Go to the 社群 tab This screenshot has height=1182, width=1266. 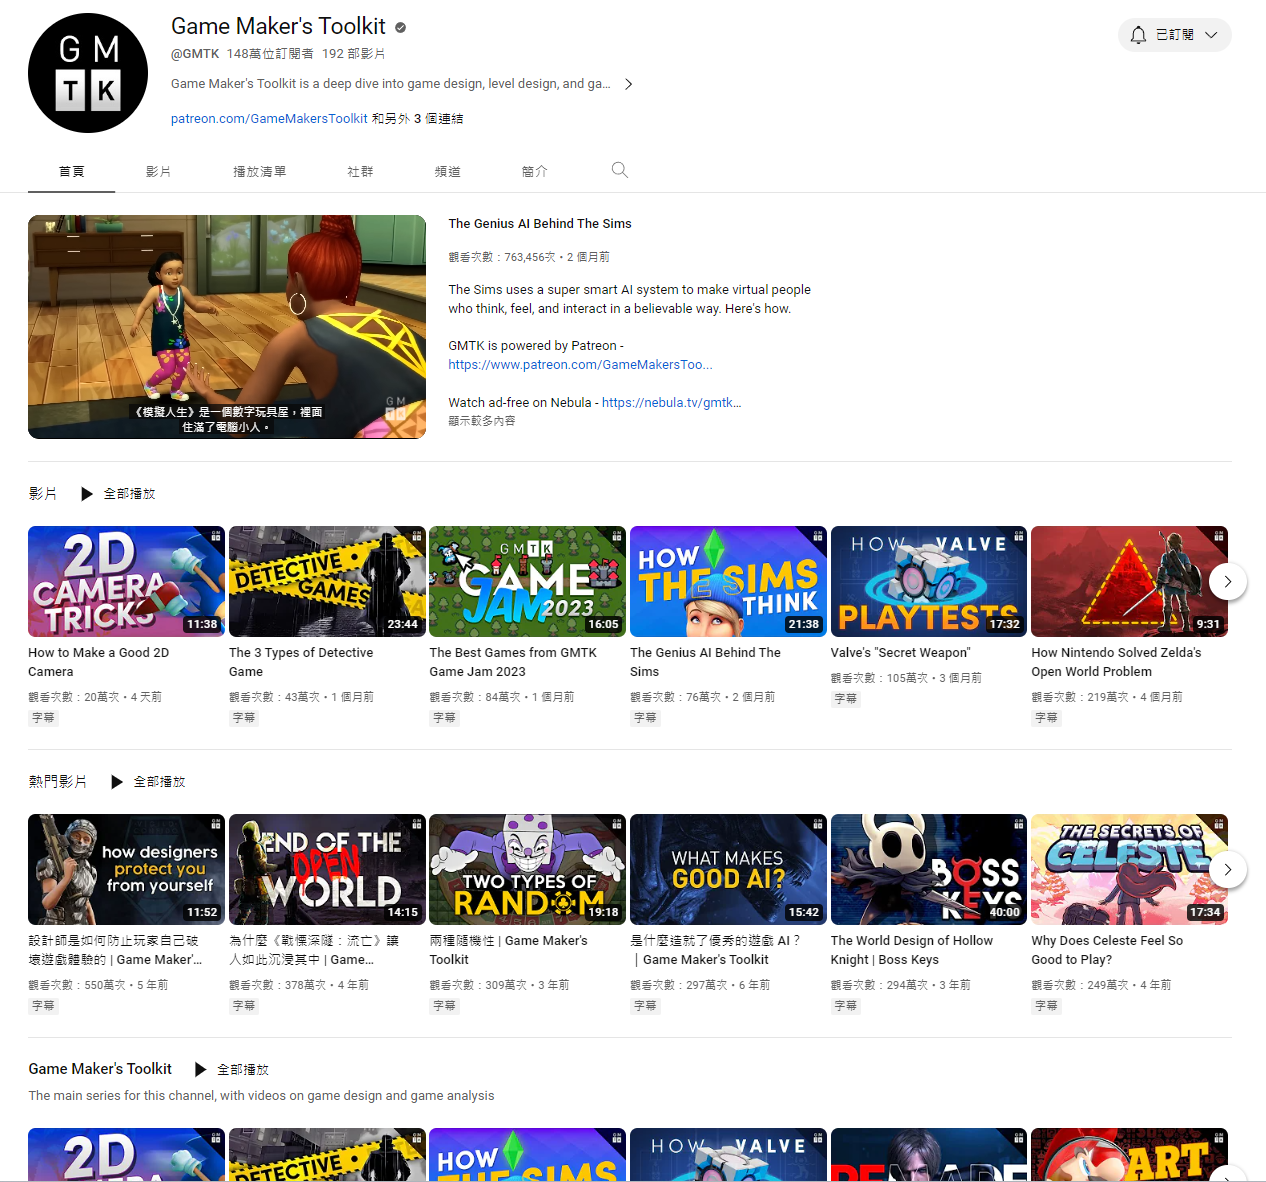(360, 171)
